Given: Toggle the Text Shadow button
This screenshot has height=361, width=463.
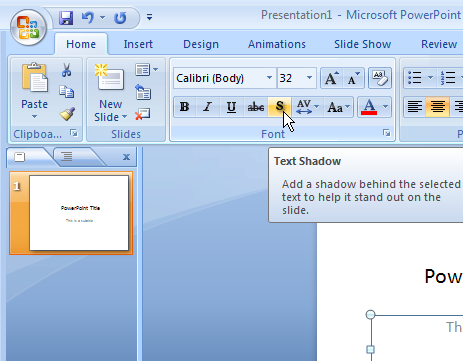Looking at the screenshot, I should tap(279, 107).
